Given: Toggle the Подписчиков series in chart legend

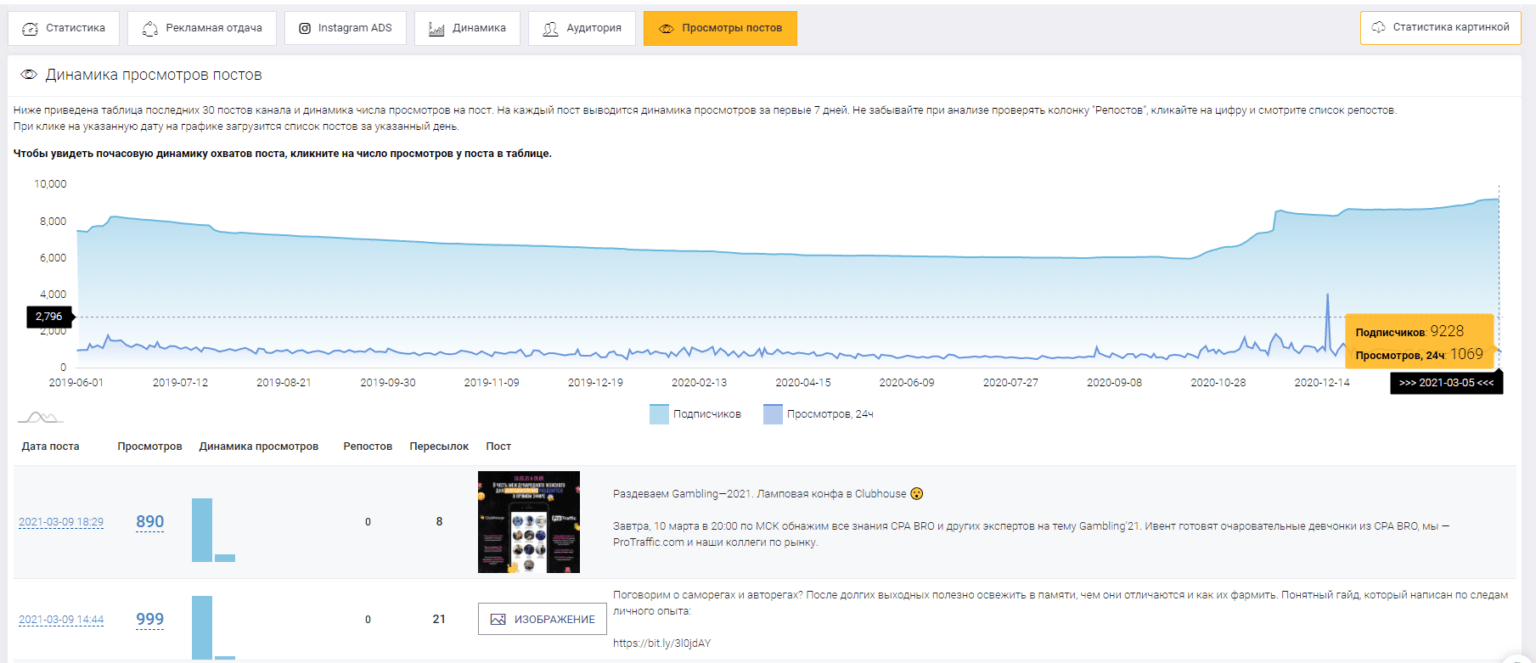Looking at the screenshot, I should pos(707,414).
